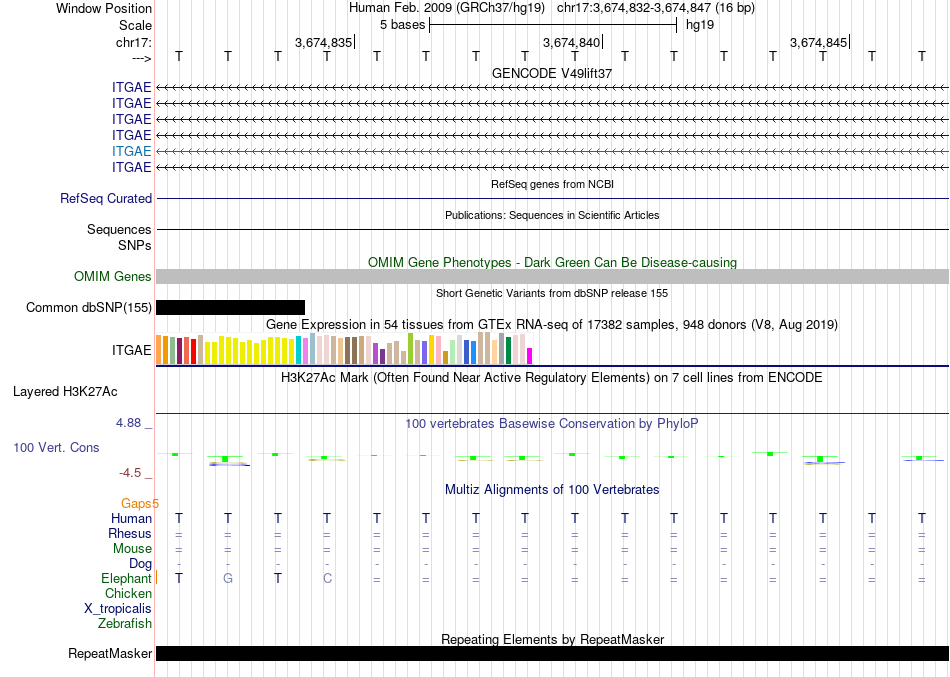Open Multiz Alignments of 100 Vertebrates title
This screenshot has width=950, height=677.
(x=552, y=490)
